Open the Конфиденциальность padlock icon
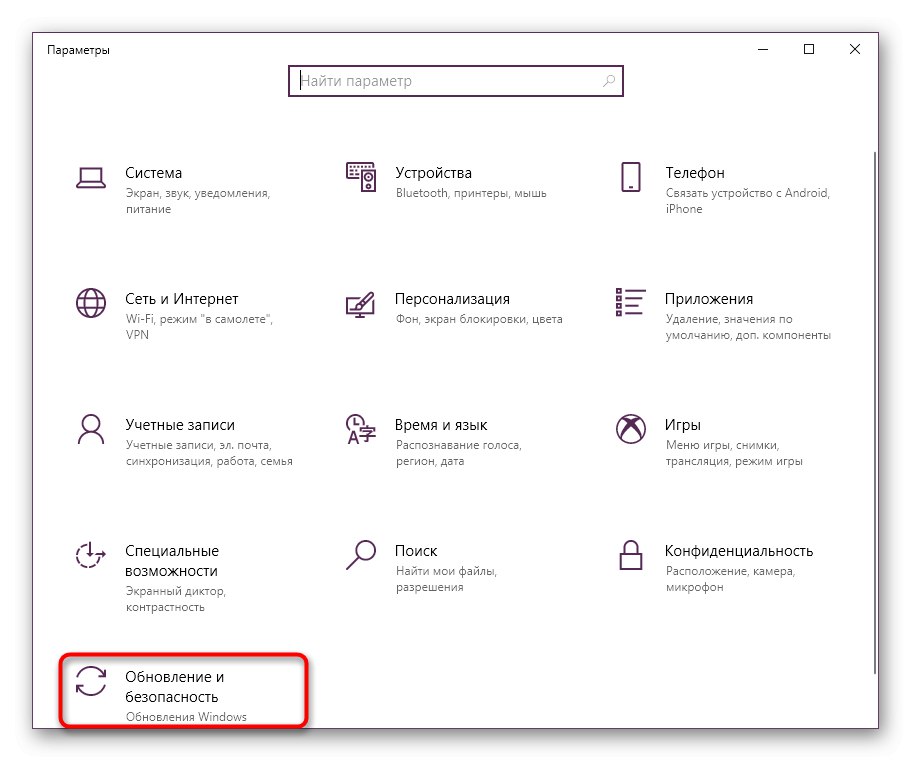The width and height of the screenshot is (911, 761). [630, 555]
